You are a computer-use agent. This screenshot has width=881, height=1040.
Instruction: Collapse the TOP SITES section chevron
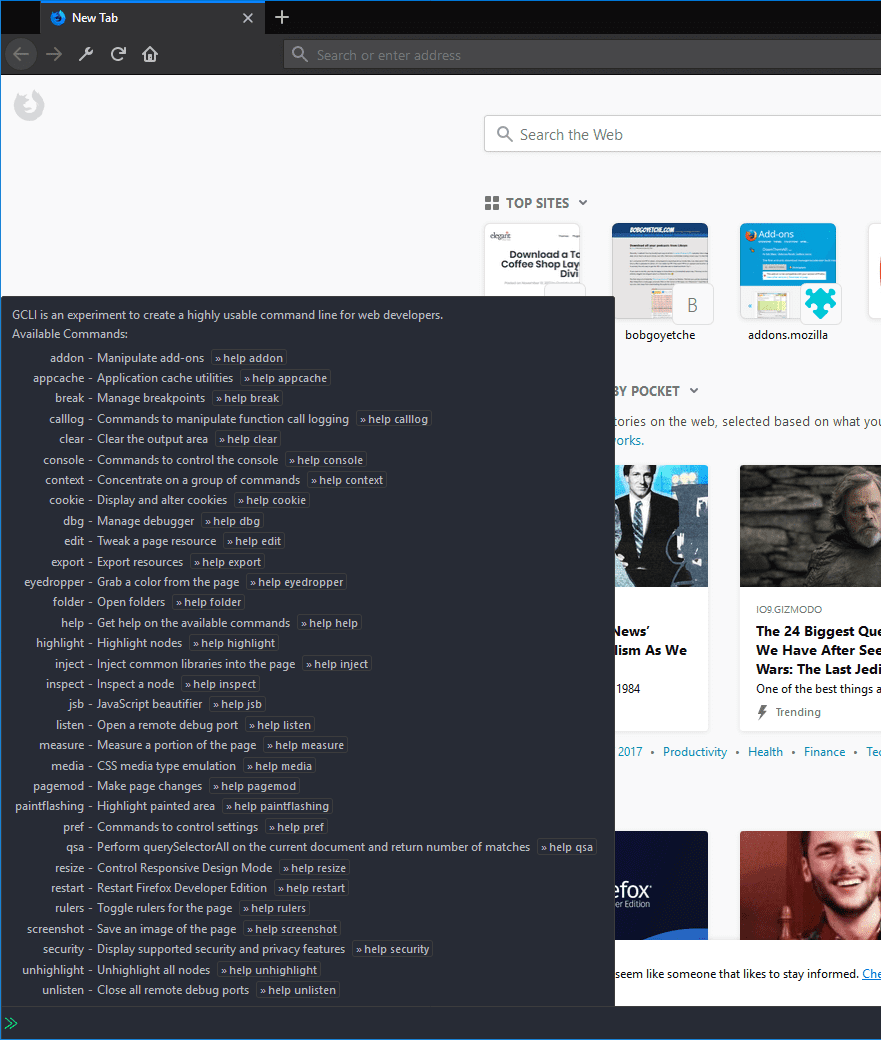point(582,203)
